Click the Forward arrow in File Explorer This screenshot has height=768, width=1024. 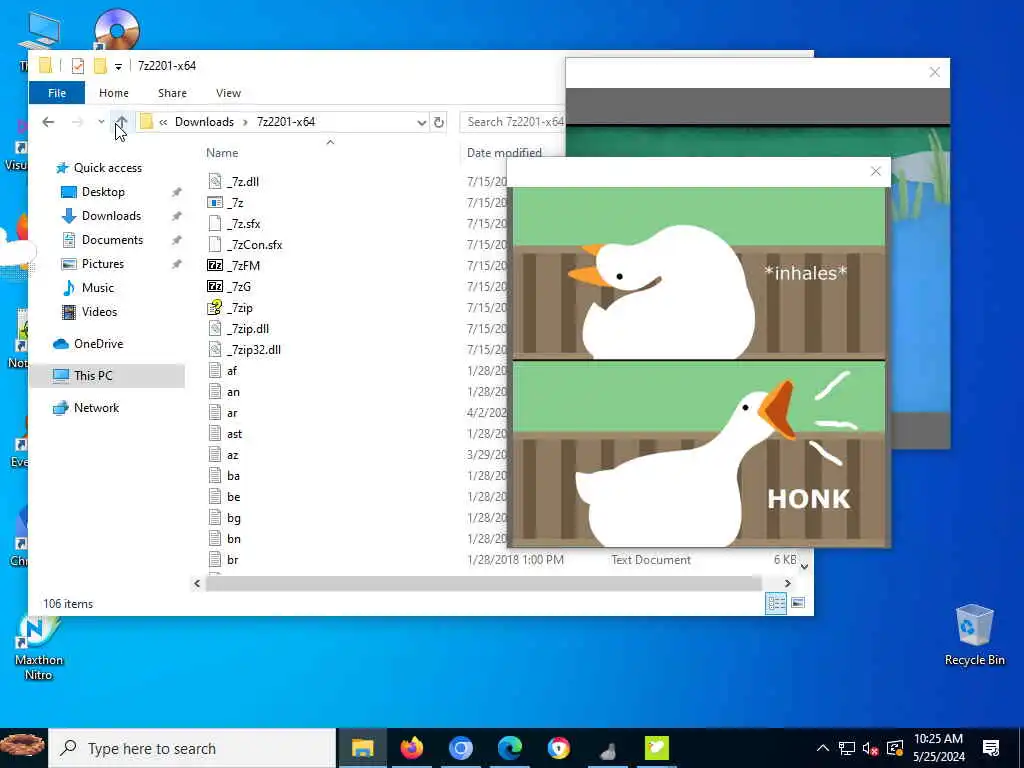tap(77, 122)
